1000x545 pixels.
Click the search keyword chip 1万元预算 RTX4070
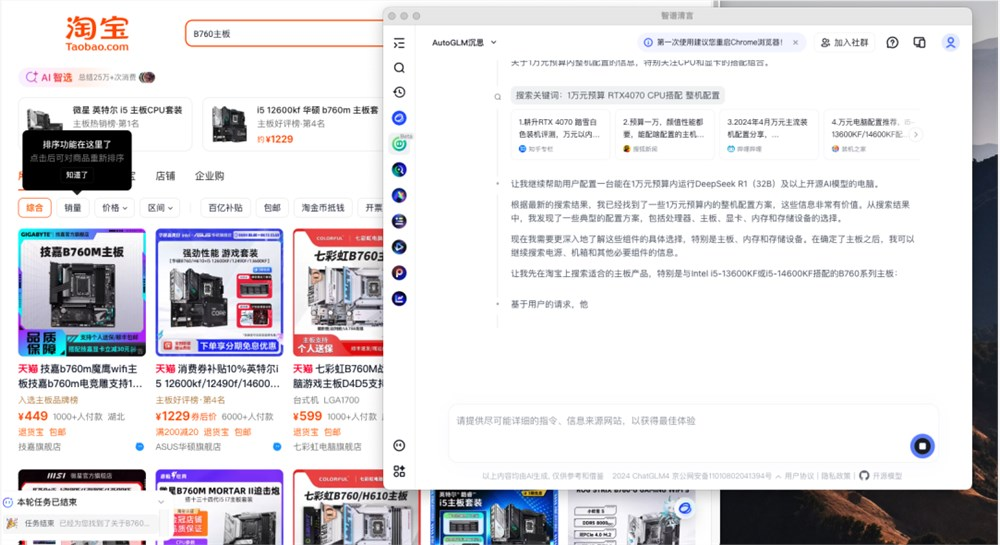[617, 96]
